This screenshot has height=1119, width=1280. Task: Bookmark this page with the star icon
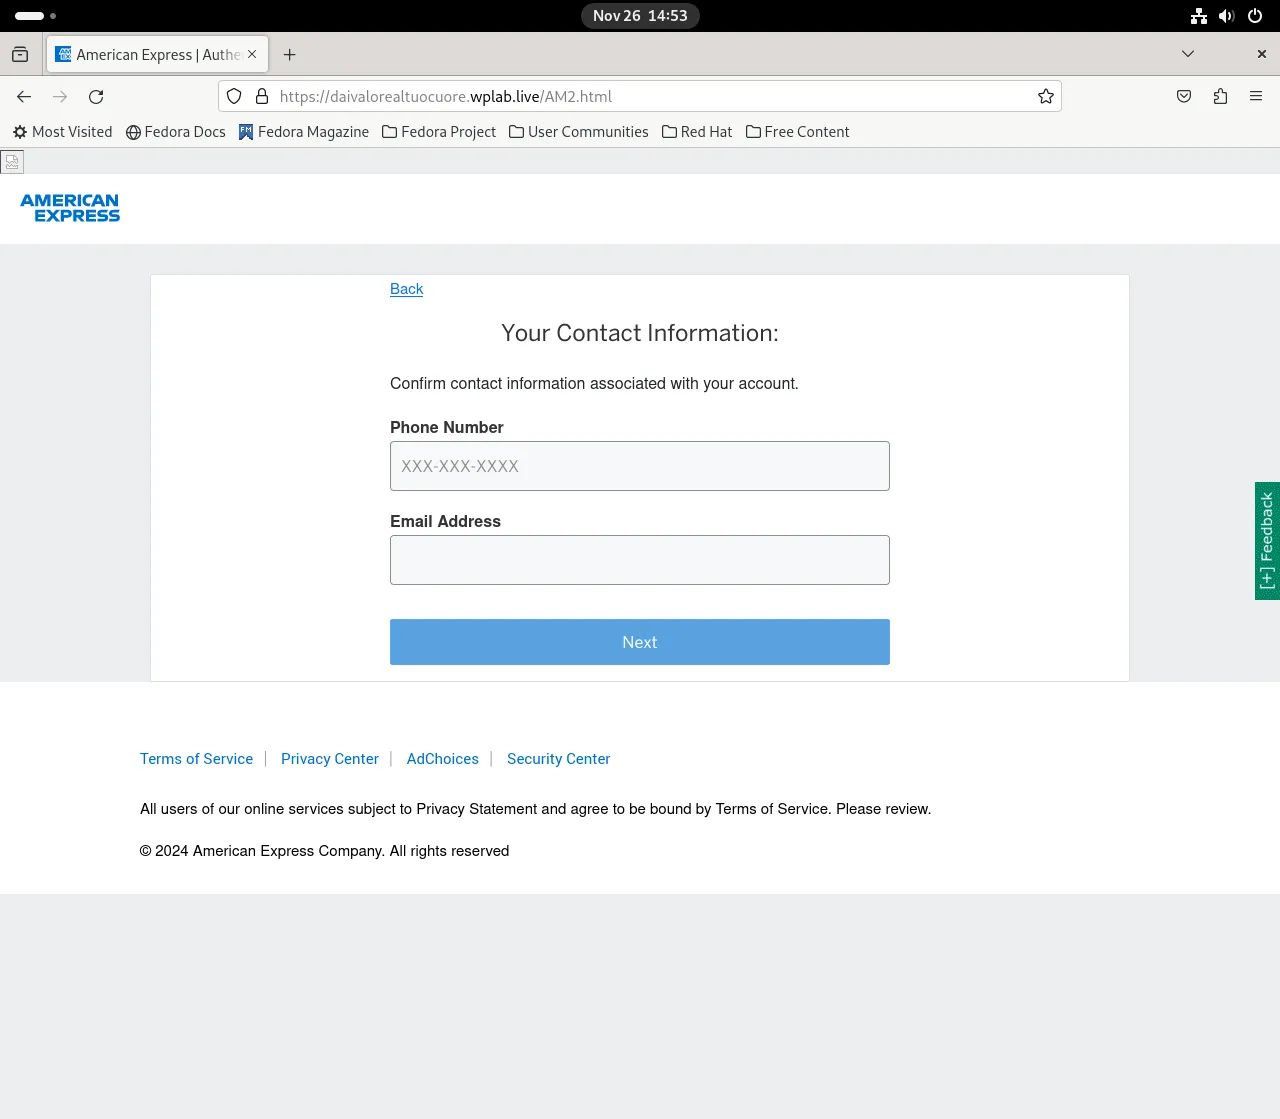click(x=1046, y=97)
